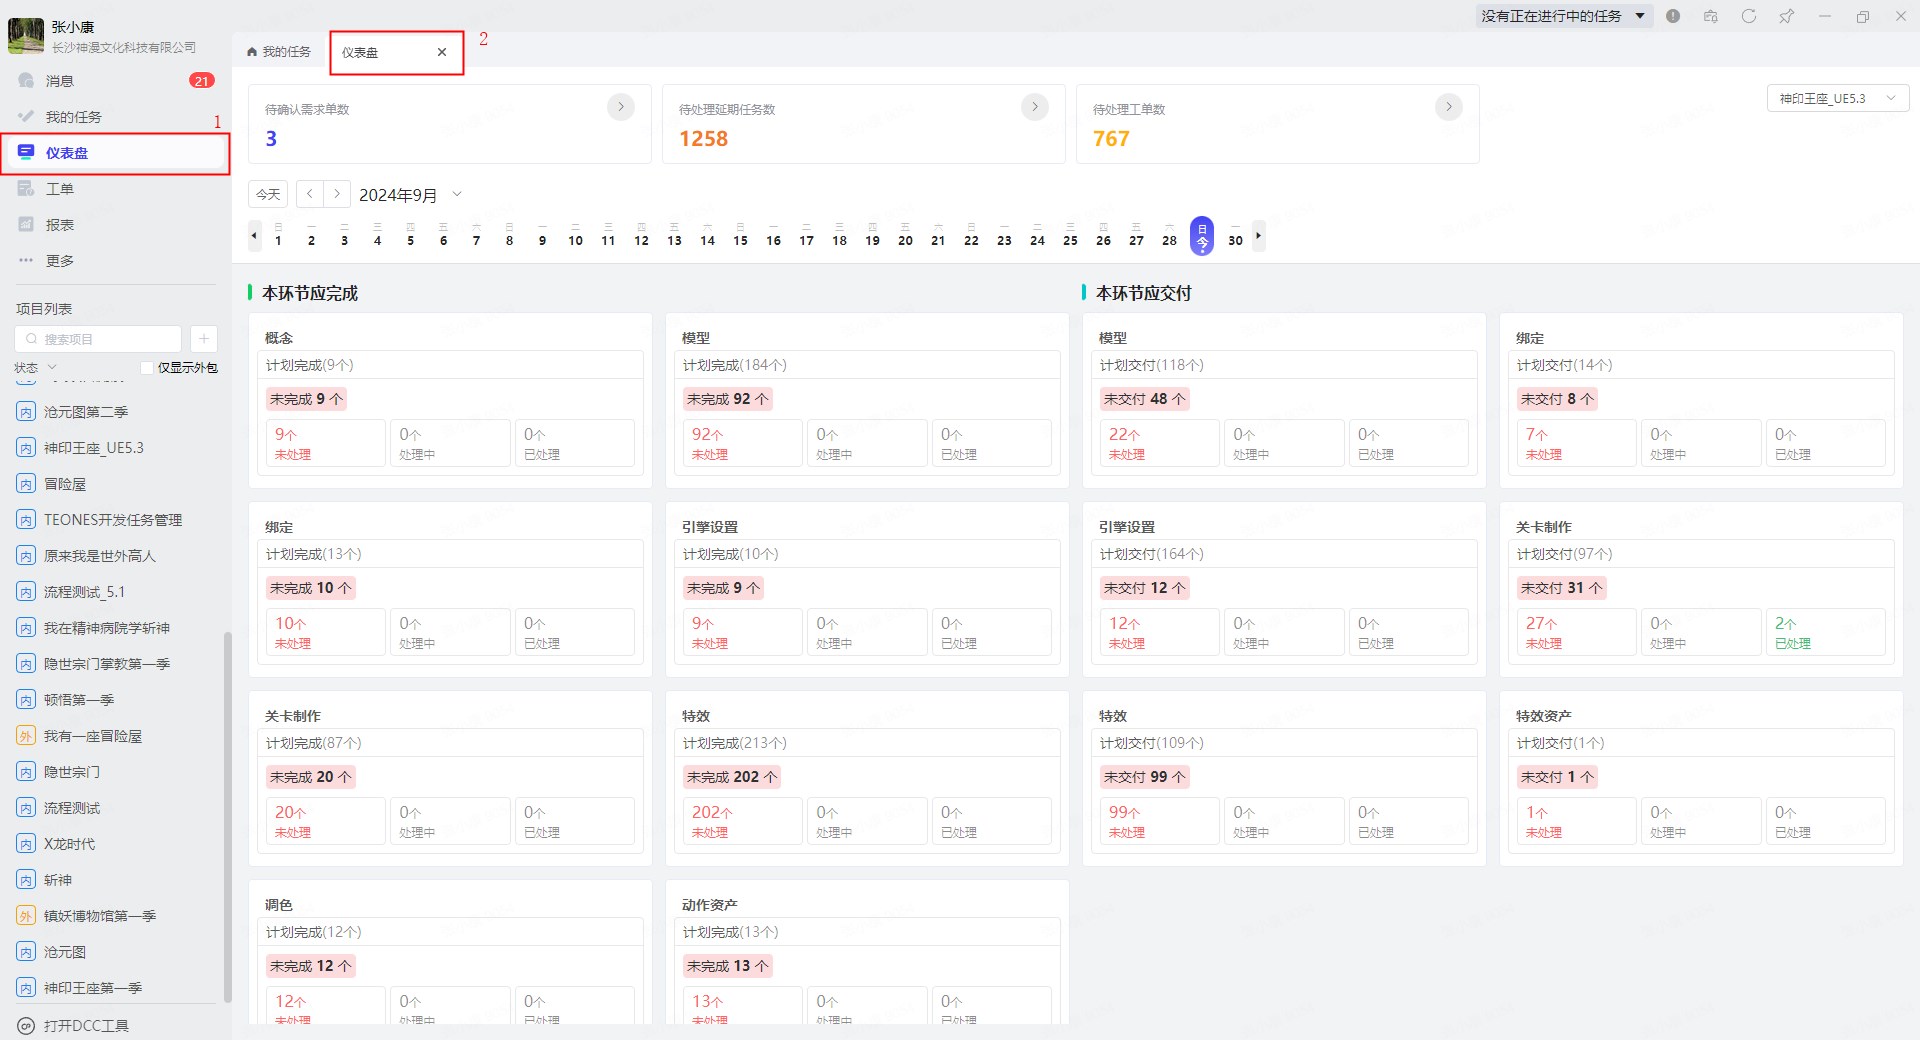The width and height of the screenshot is (1920, 1040).
Task: Open 打开DCC工具 at sidebar bottom
Action: click(86, 1025)
